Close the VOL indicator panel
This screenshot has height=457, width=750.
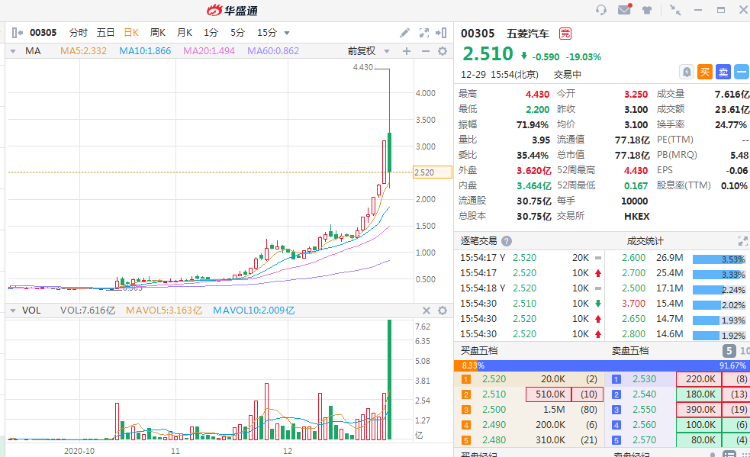pos(426,311)
